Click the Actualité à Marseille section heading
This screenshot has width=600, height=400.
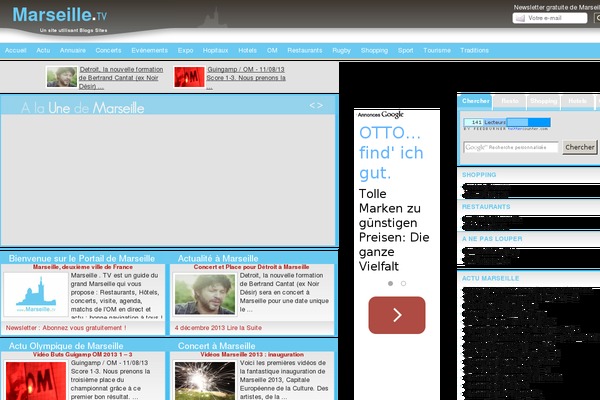tap(218, 258)
